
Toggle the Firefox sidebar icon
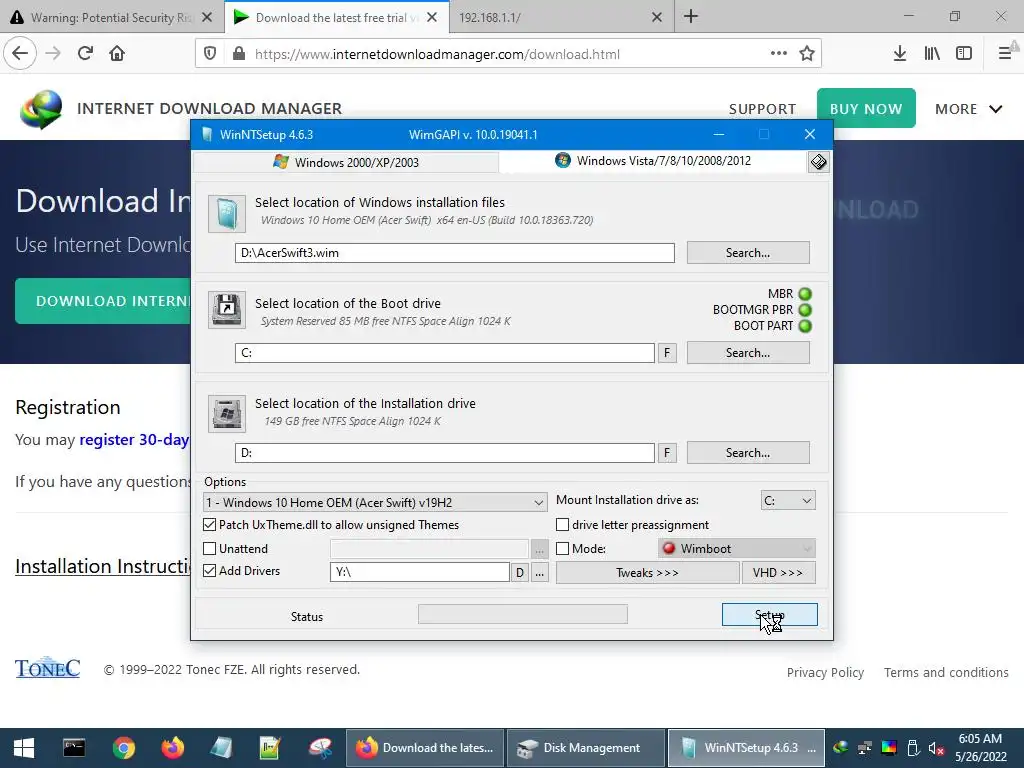pyautogui.click(x=964, y=54)
